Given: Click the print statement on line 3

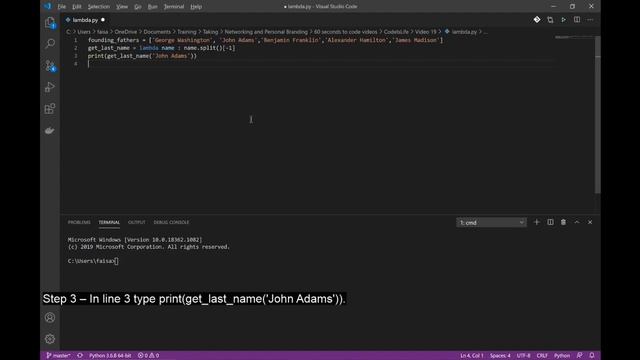Looking at the screenshot, I should (x=142, y=56).
